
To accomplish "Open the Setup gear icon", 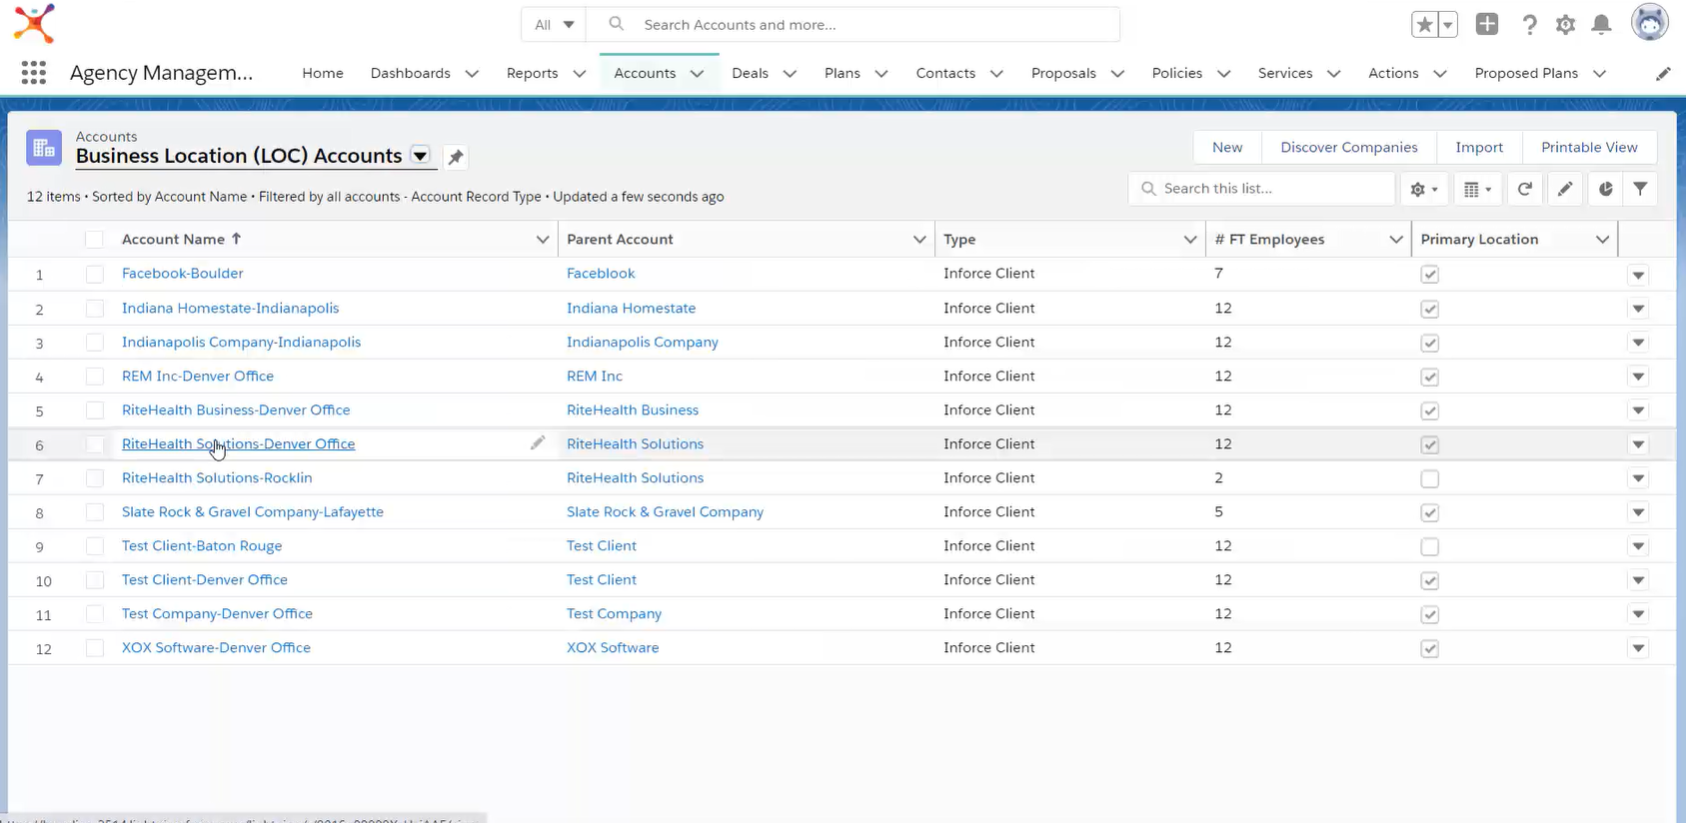I will pyautogui.click(x=1565, y=25).
